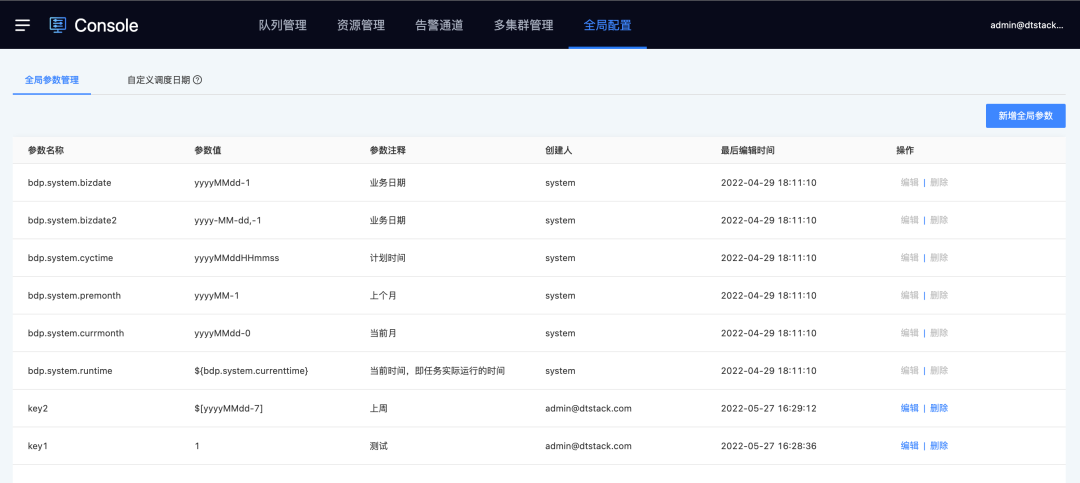Click the help icon beside 自定义调度日期

tap(198, 80)
